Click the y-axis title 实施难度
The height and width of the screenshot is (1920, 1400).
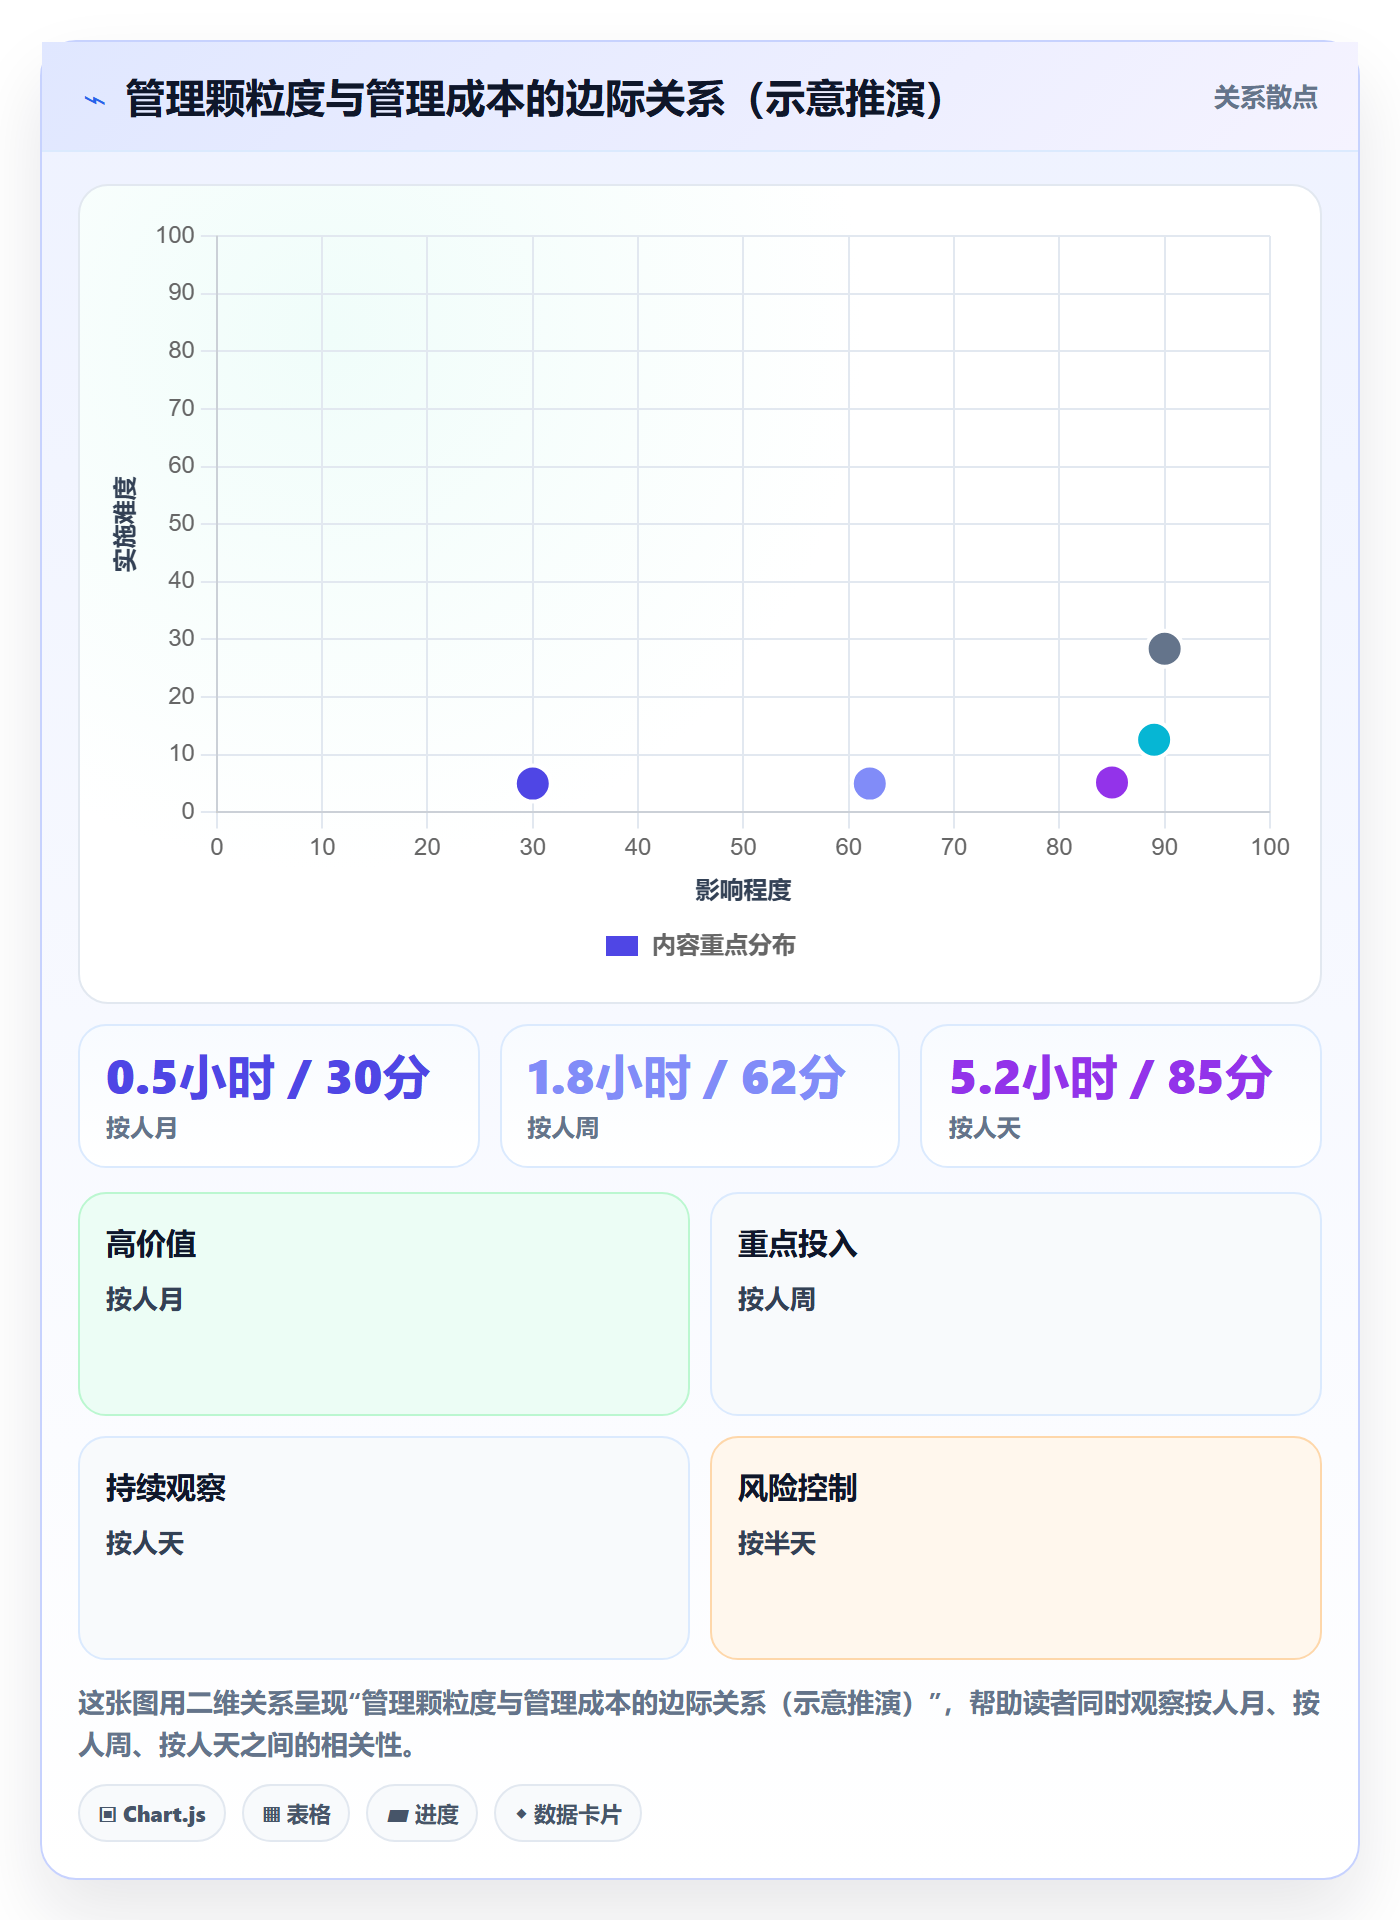[x=125, y=524]
